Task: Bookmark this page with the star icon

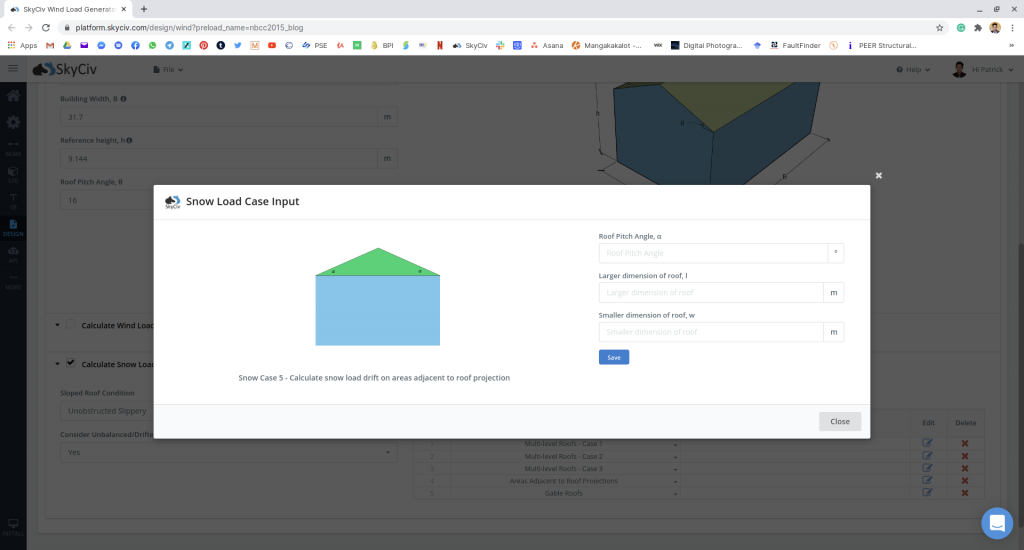Action: click(940, 27)
